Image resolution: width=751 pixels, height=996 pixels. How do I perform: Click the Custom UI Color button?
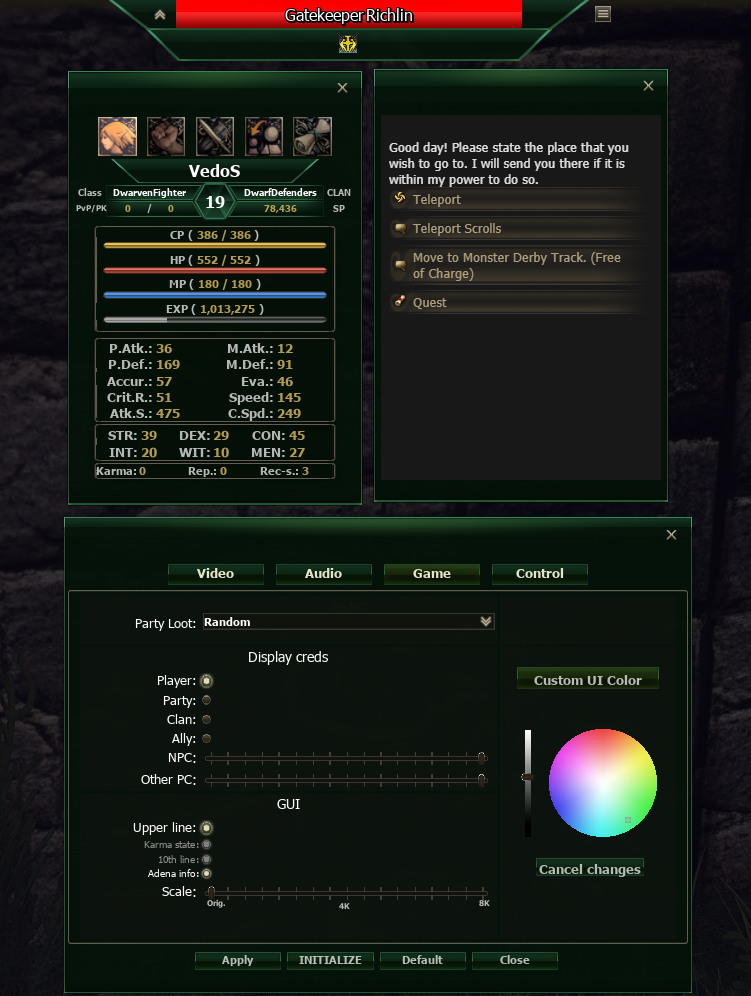pyautogui.click(x=588, y=679)
